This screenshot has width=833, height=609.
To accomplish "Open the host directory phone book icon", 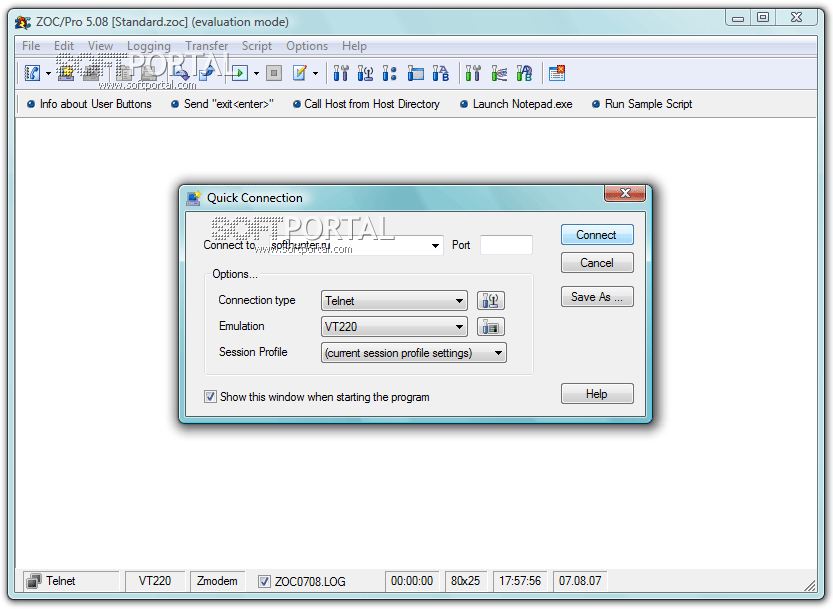I will click(32, 73).
